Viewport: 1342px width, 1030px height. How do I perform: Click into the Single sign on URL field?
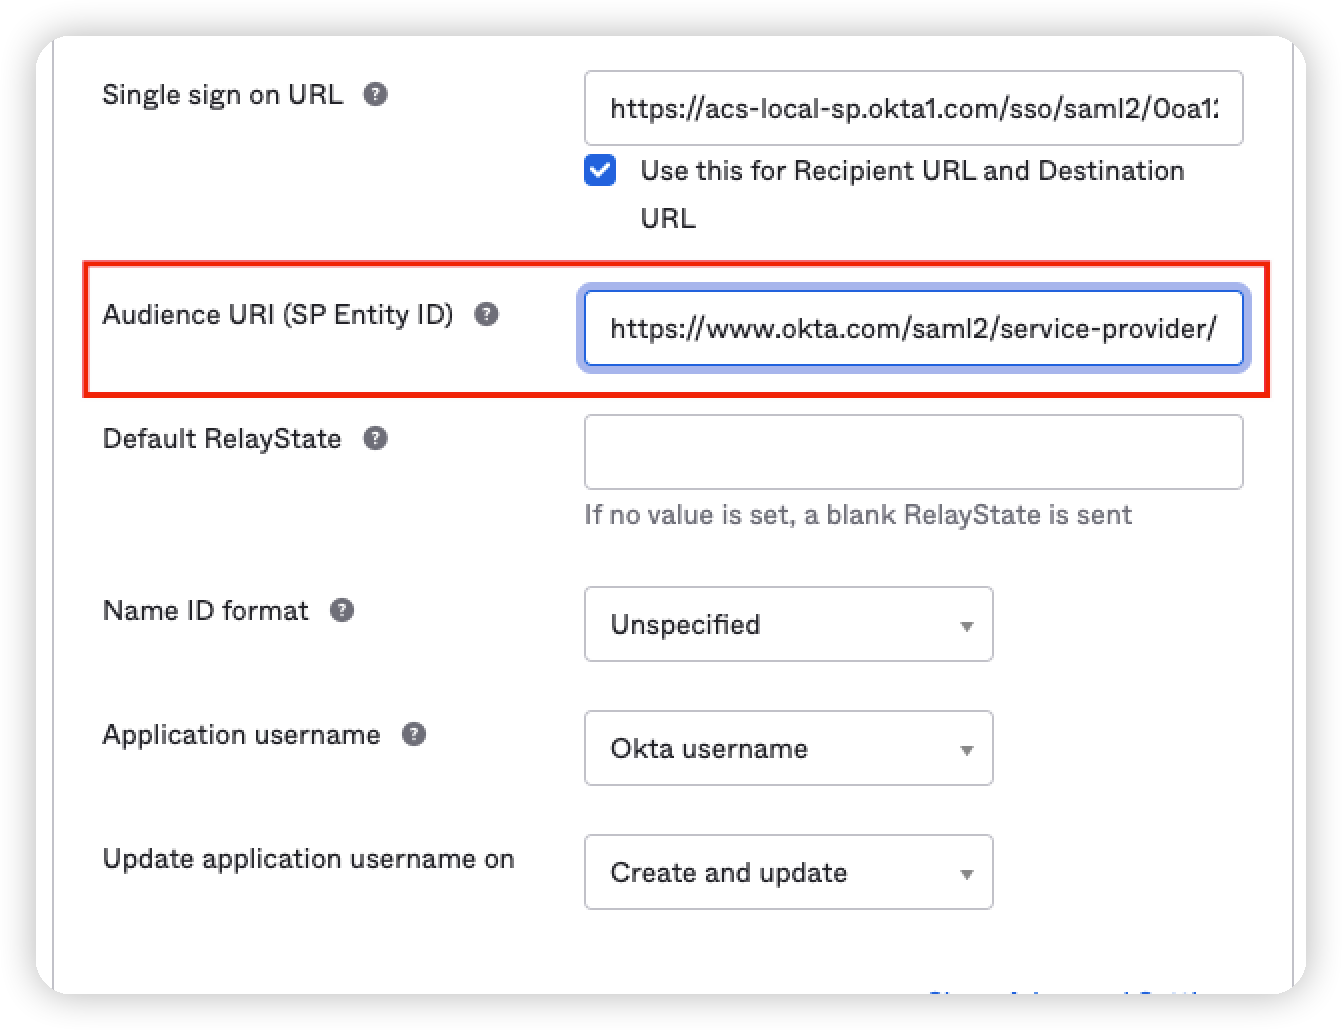(x=913, y=108)
